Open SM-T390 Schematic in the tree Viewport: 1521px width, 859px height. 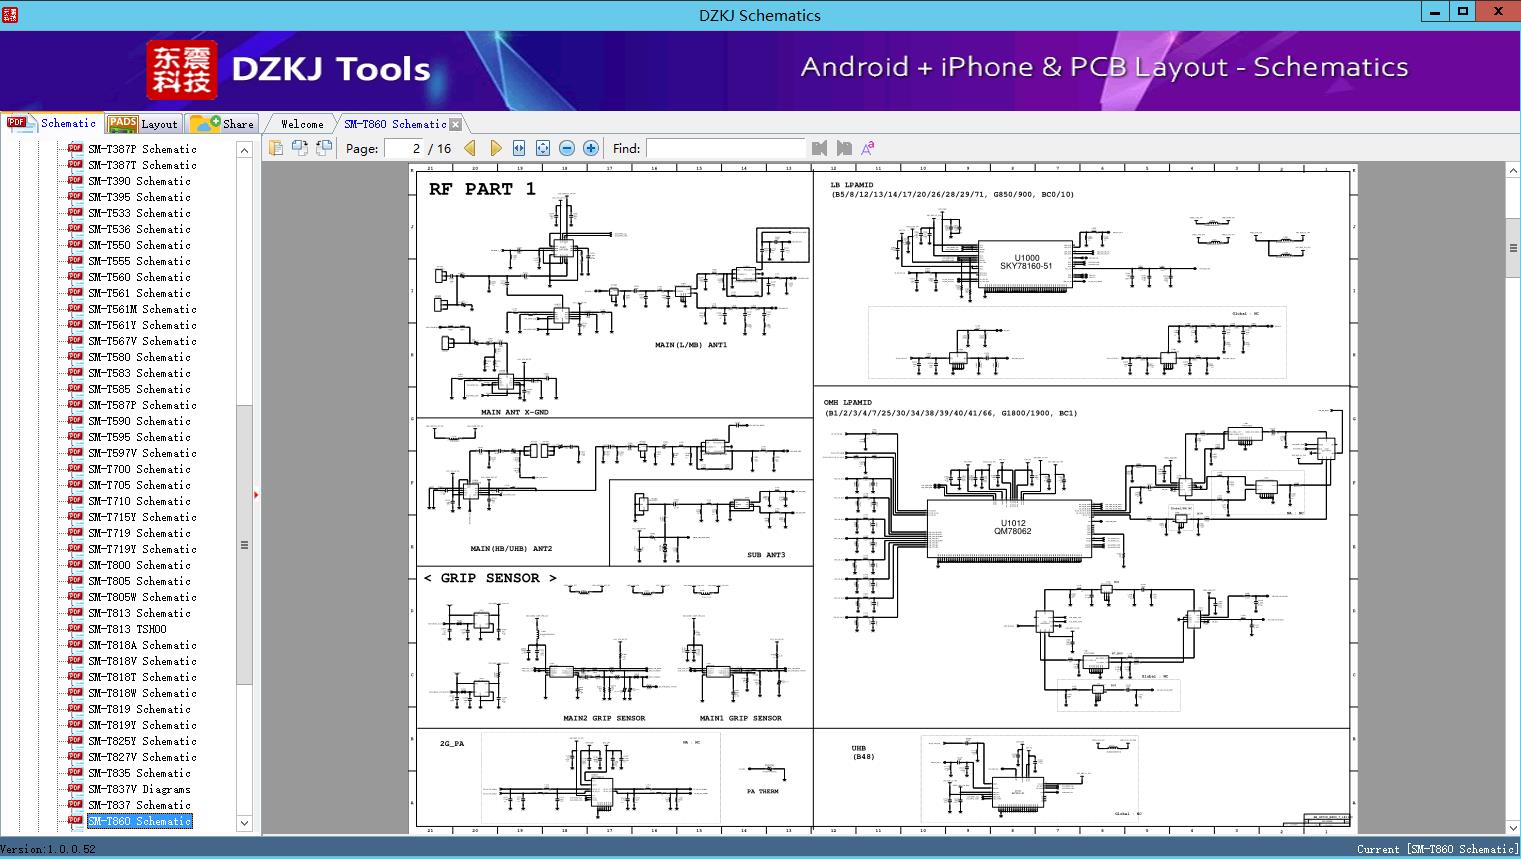click(139, 181)
